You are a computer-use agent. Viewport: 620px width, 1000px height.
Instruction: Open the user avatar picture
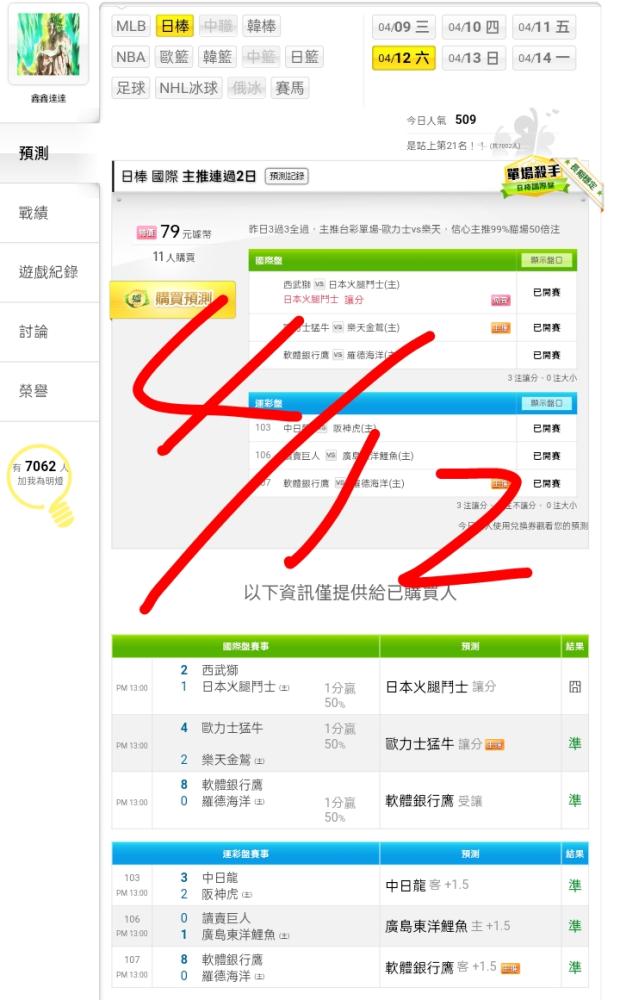pyautogui.click(x=48, y=45)
